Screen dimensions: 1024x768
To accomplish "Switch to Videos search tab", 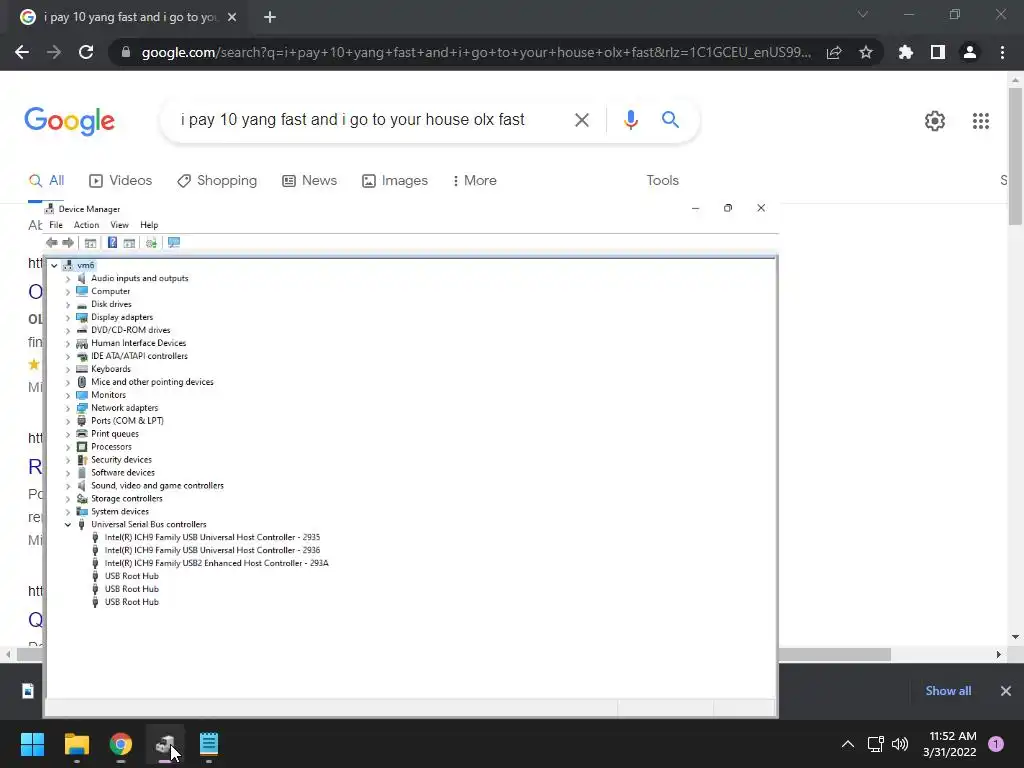I will 121,181.
